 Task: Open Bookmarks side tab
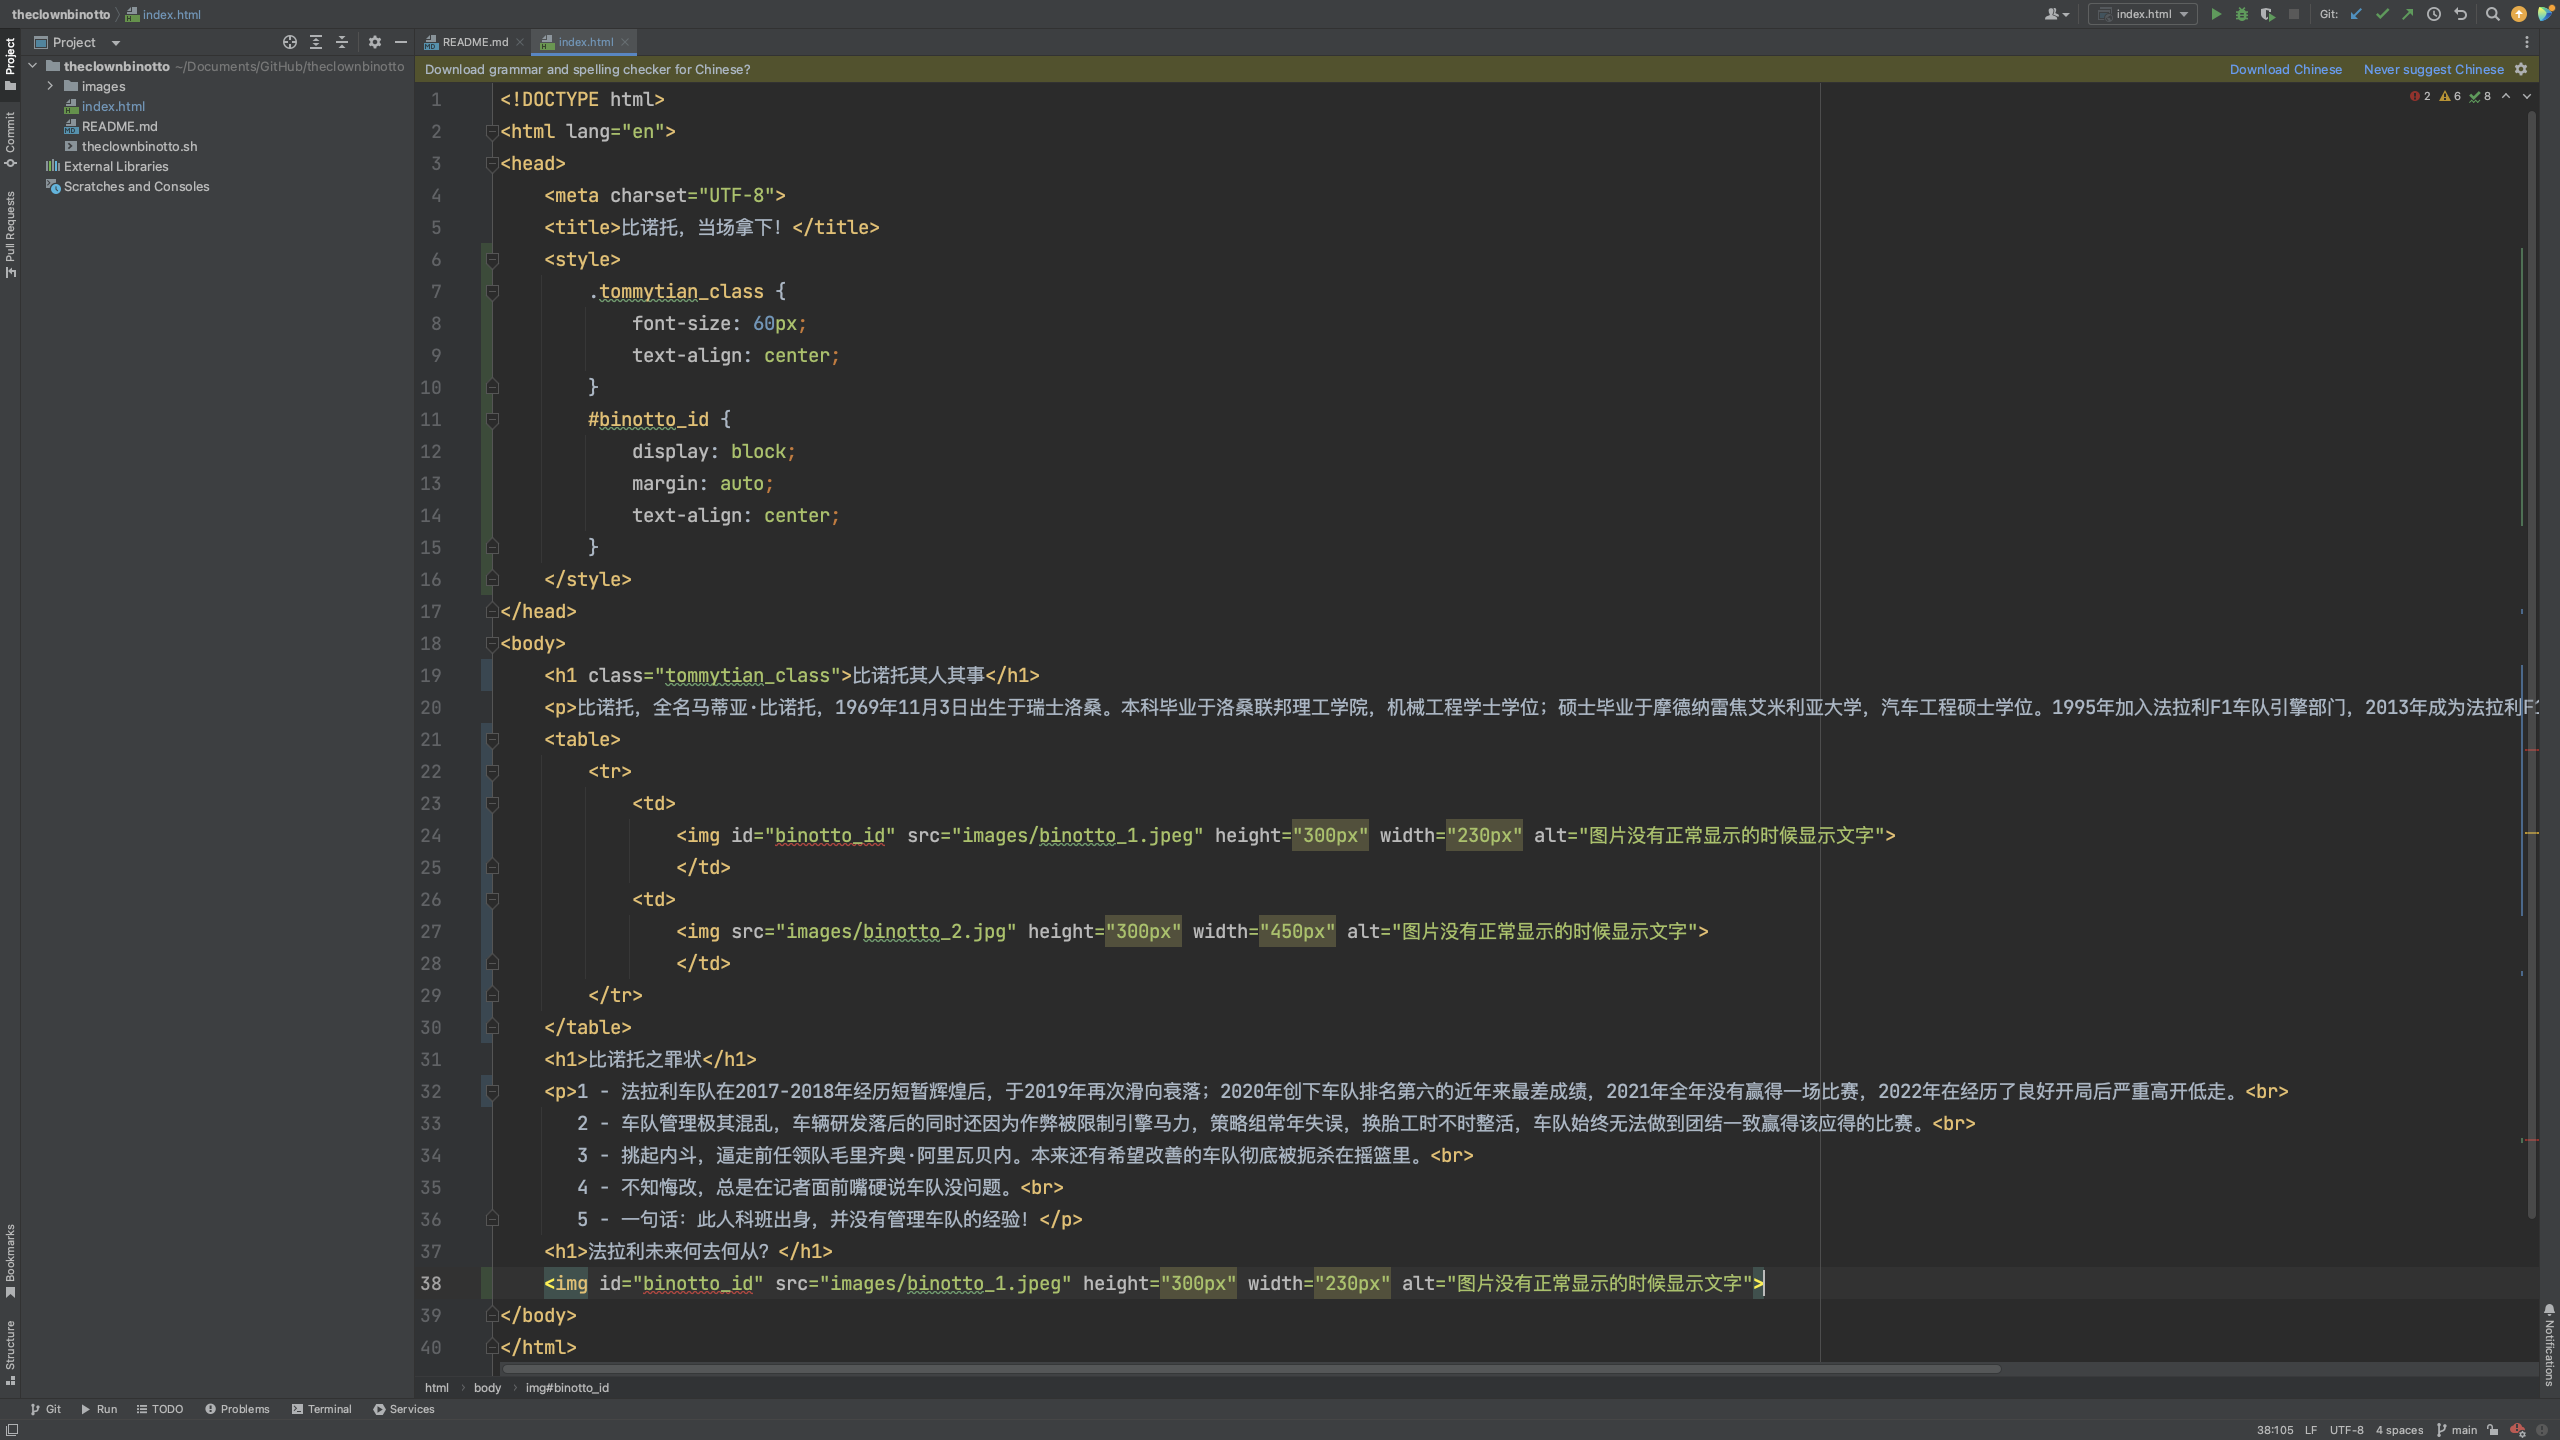[x=10, y=1261]
